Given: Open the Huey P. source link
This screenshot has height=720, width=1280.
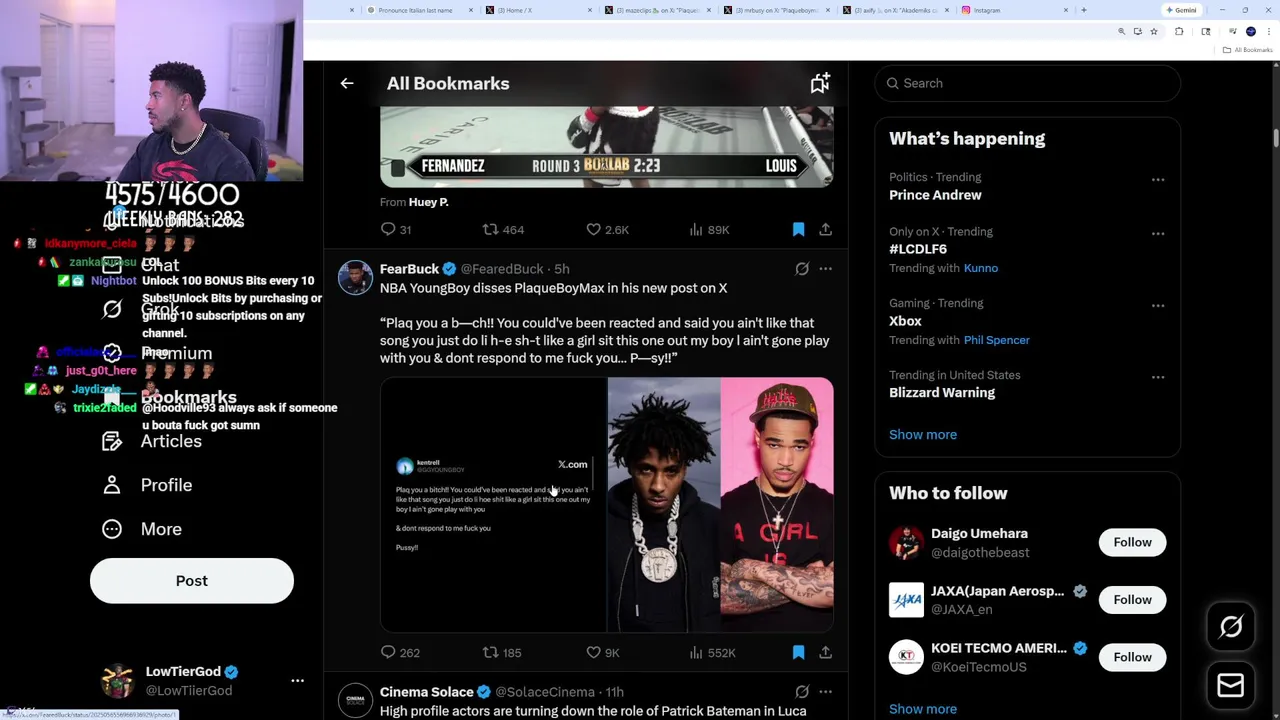Looking at the screenshot, I should 428,202.
